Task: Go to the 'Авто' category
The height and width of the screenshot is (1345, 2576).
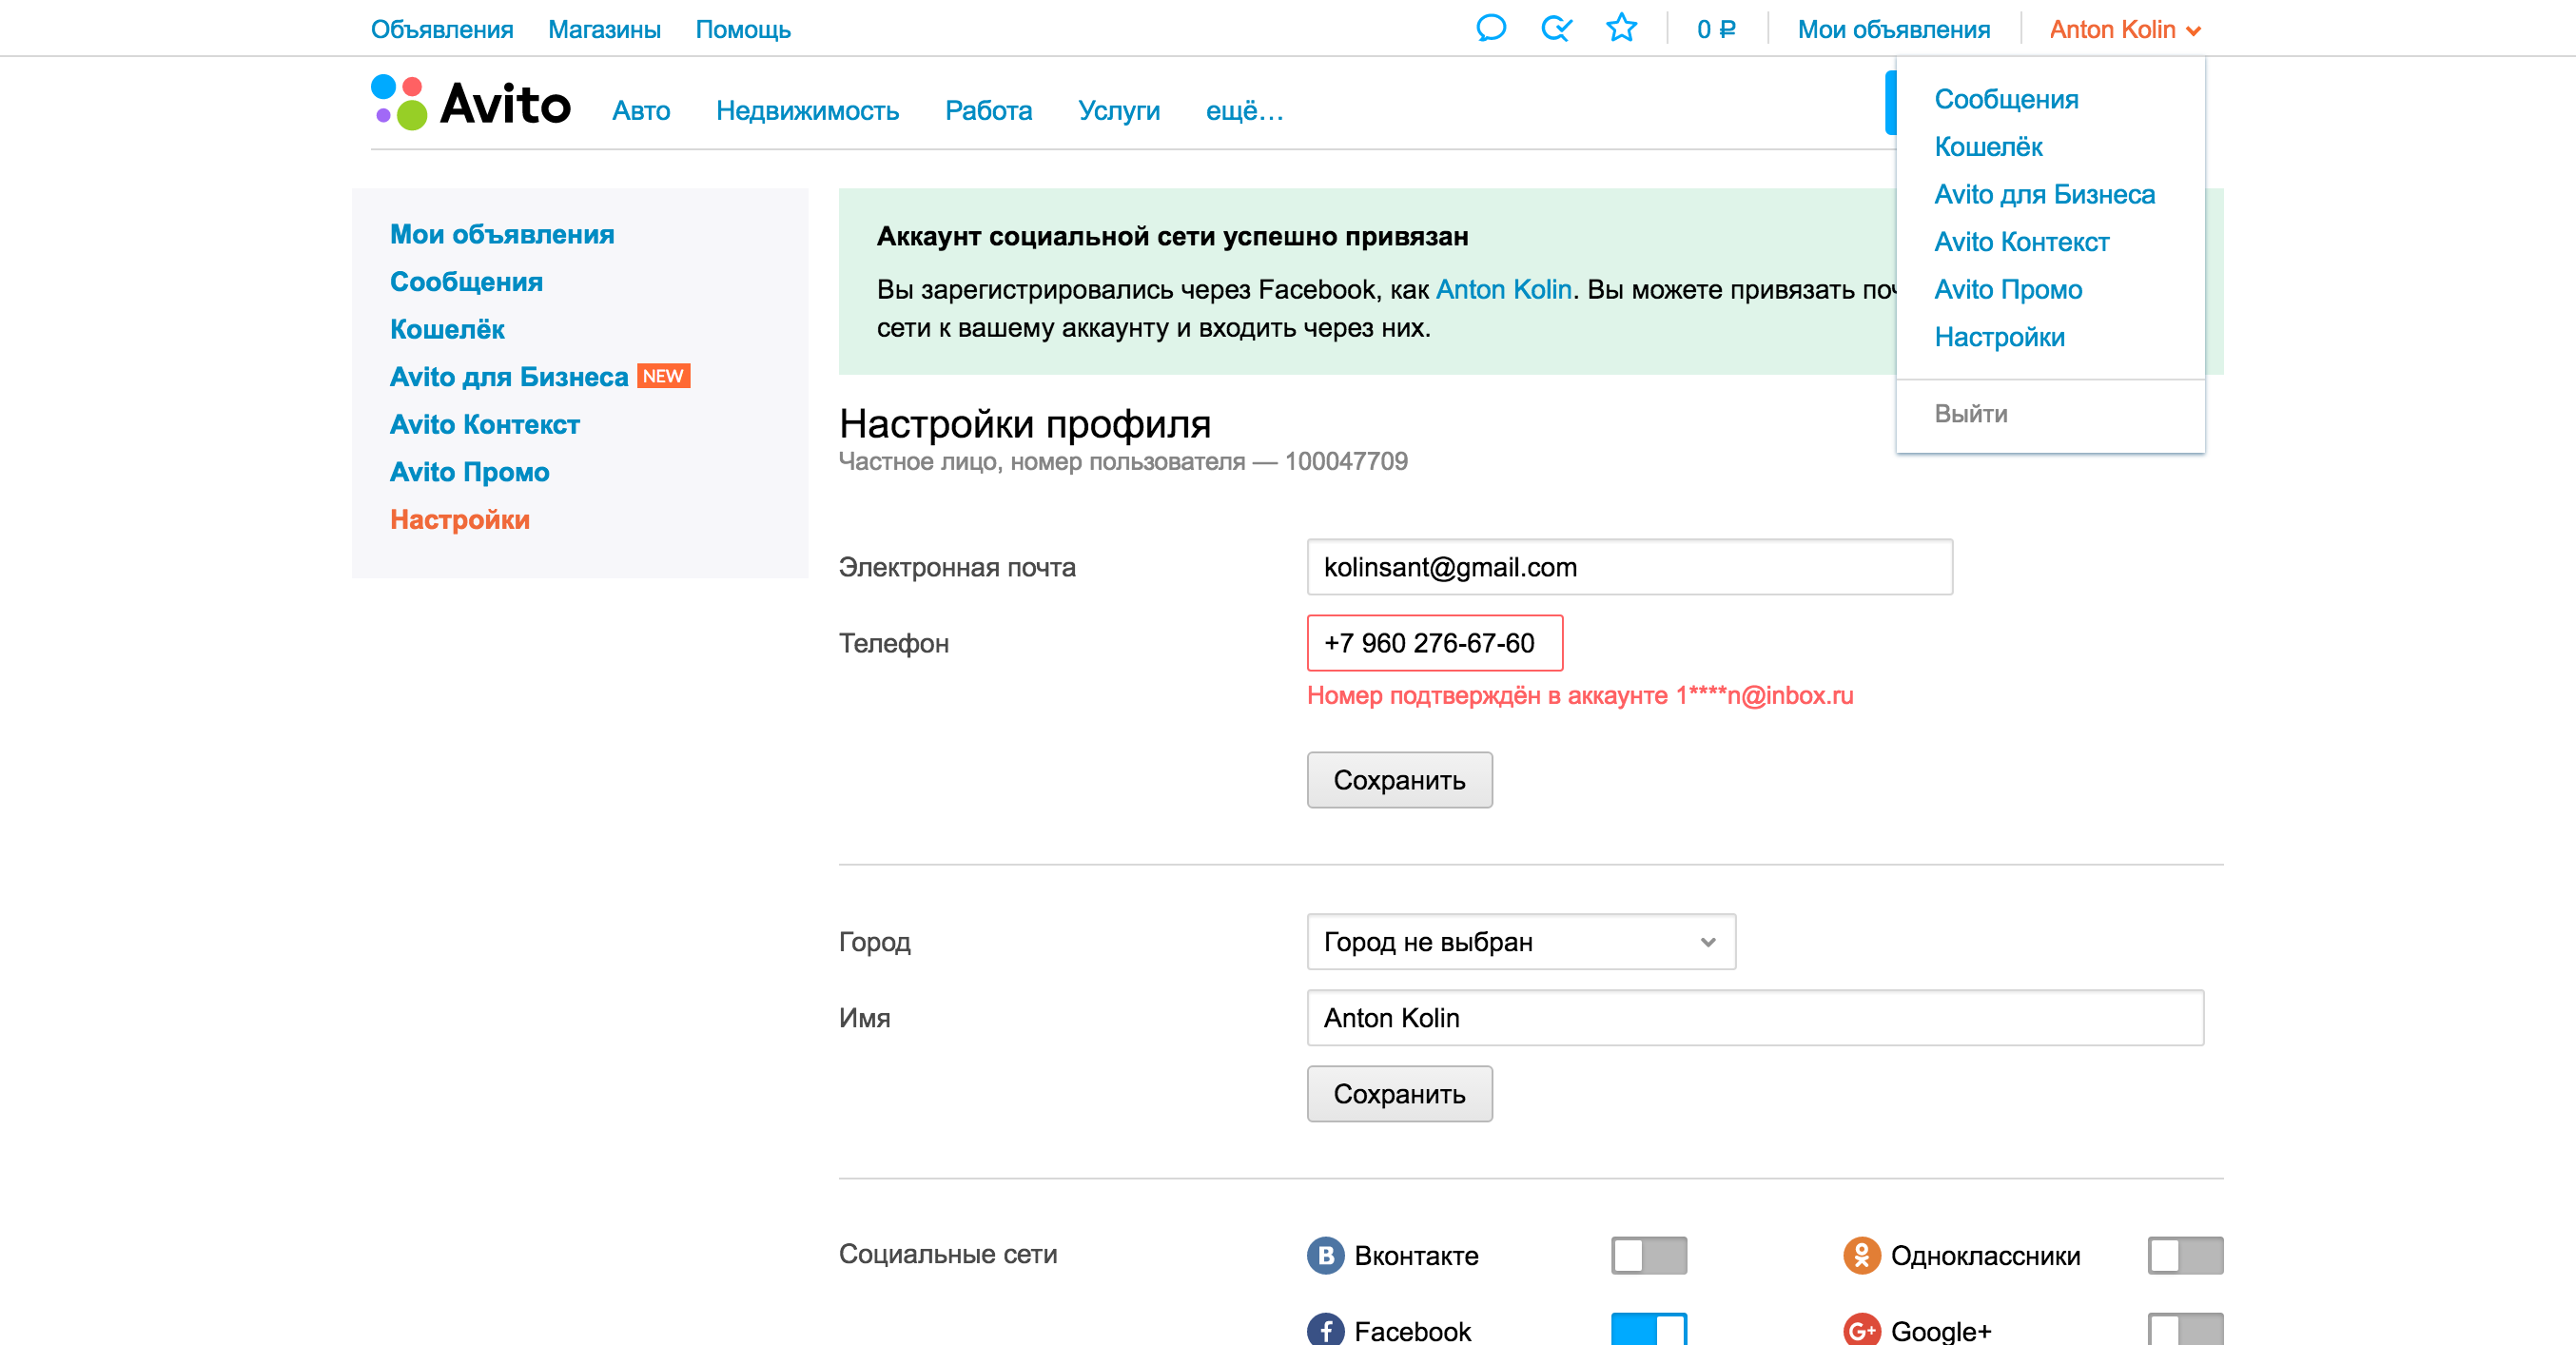Action: [x=641, y=111]
